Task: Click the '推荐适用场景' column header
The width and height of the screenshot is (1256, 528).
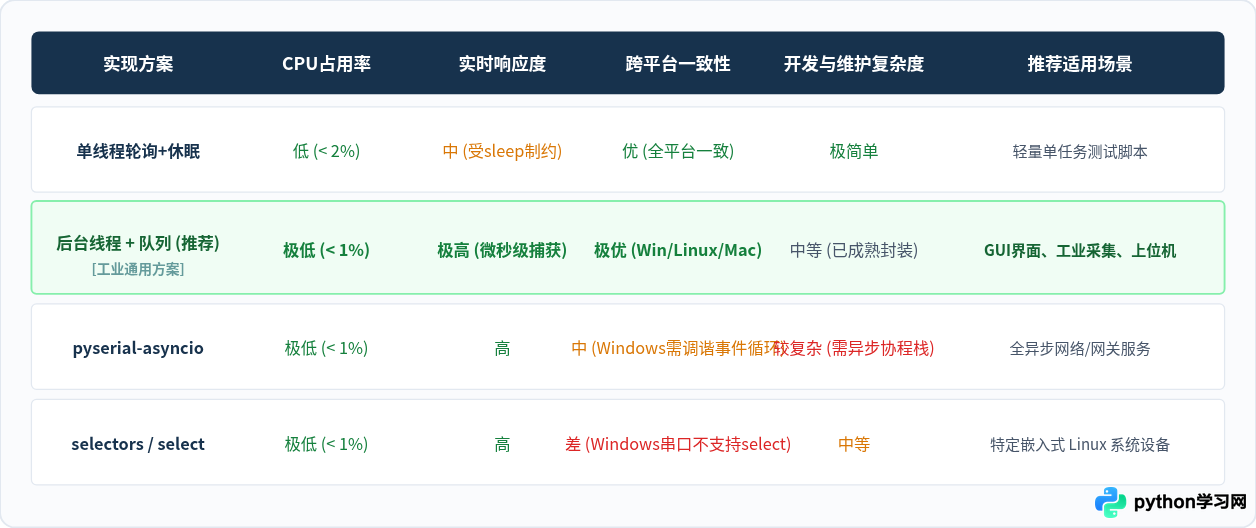Action: point(1080,64)
